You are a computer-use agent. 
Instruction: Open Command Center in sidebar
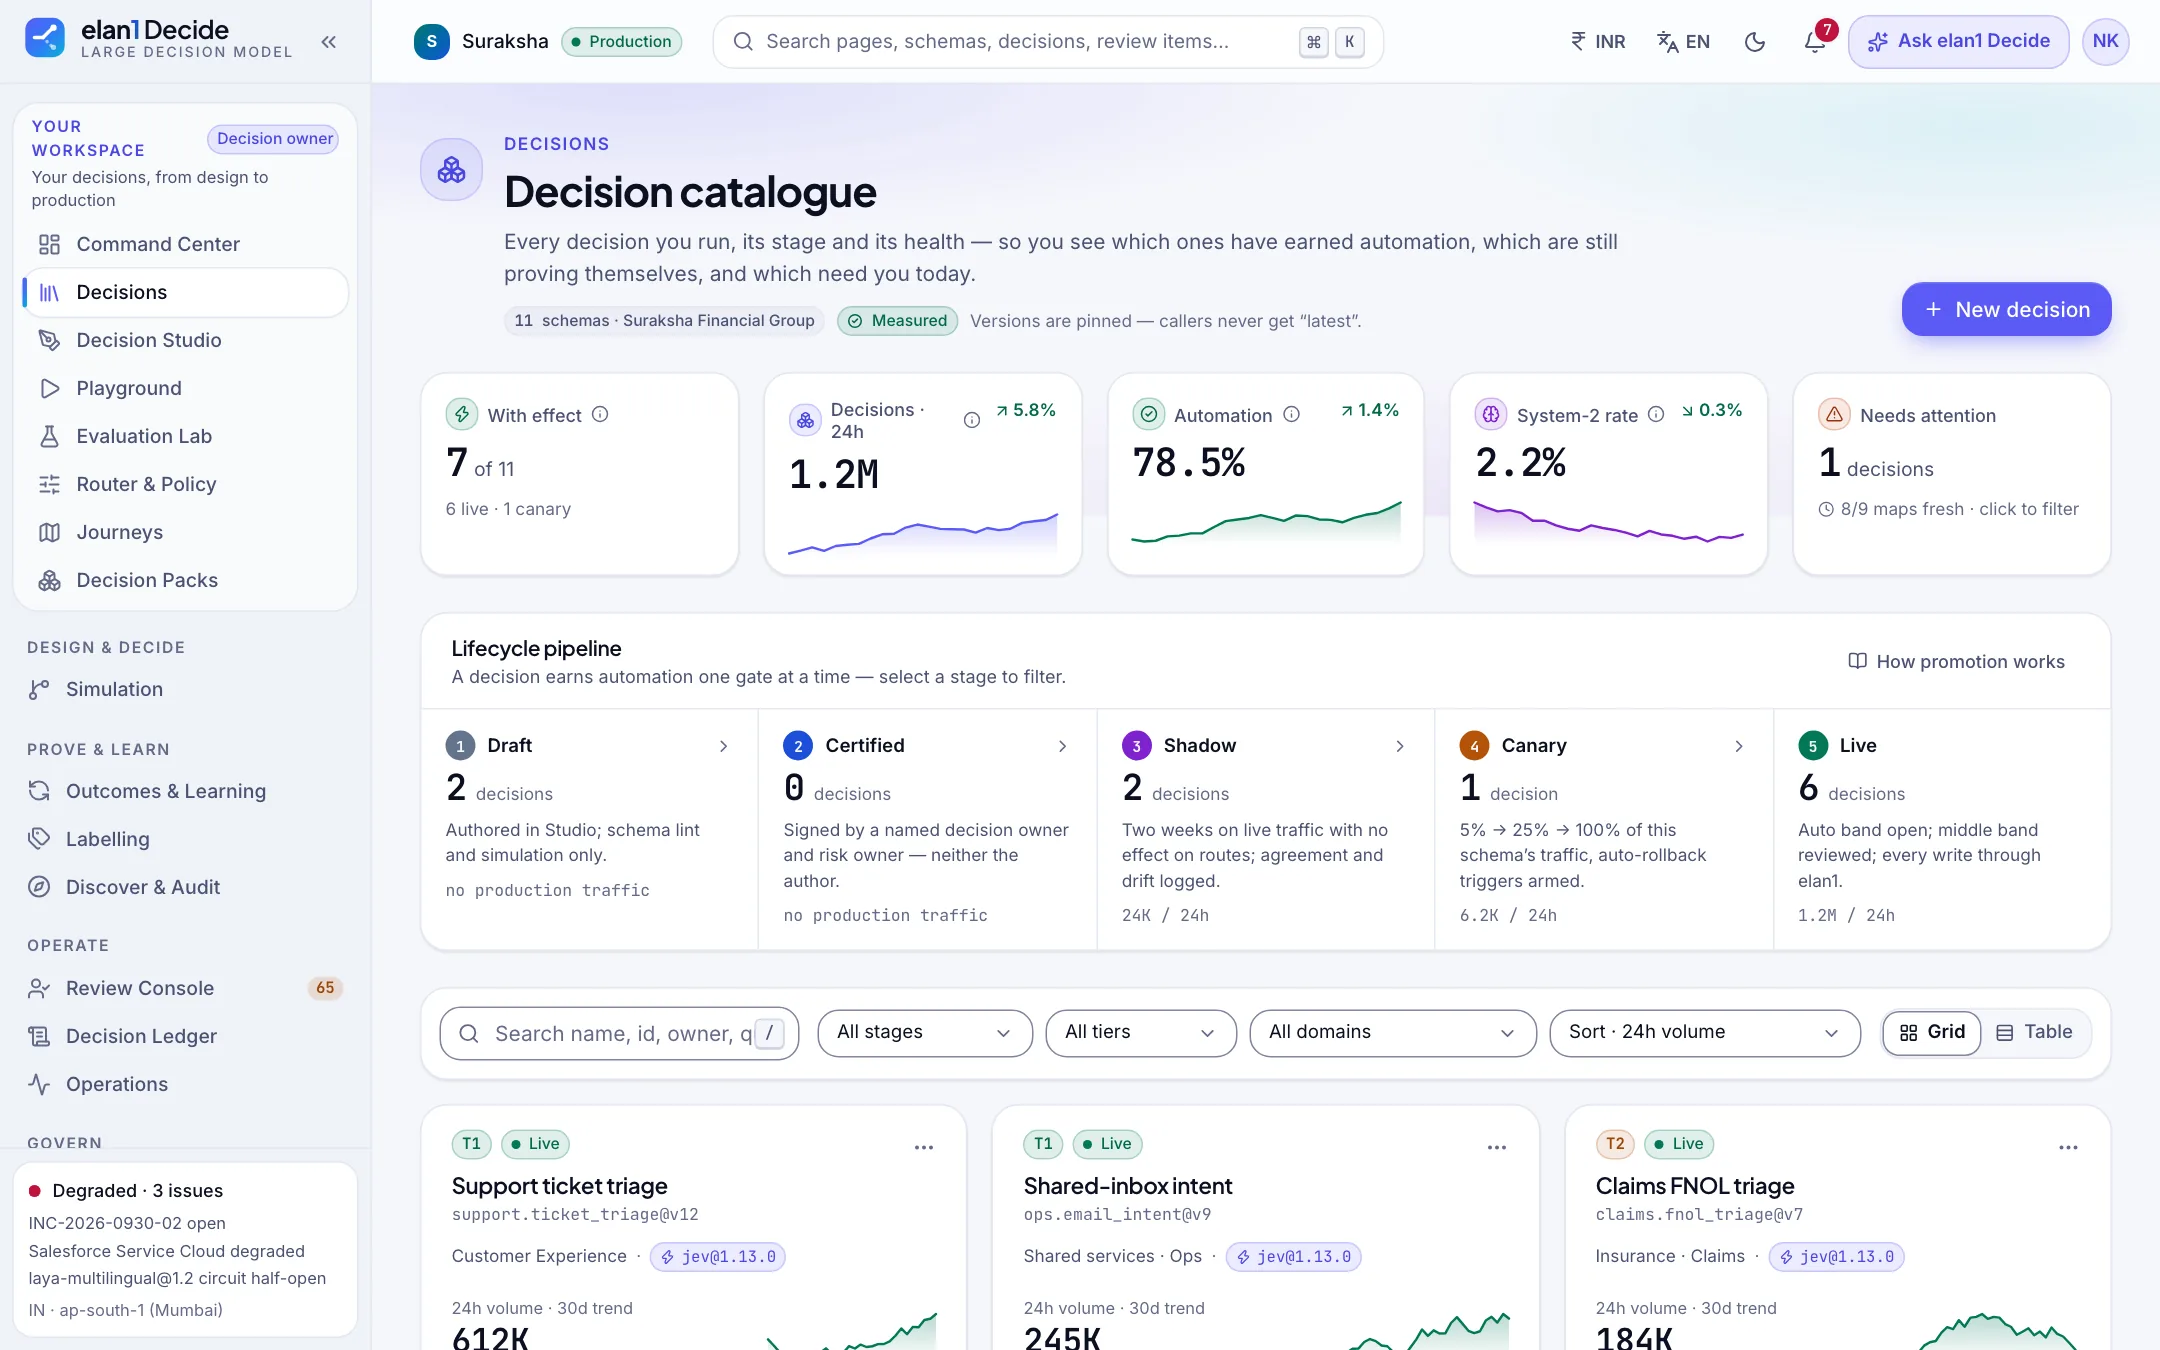186,244
